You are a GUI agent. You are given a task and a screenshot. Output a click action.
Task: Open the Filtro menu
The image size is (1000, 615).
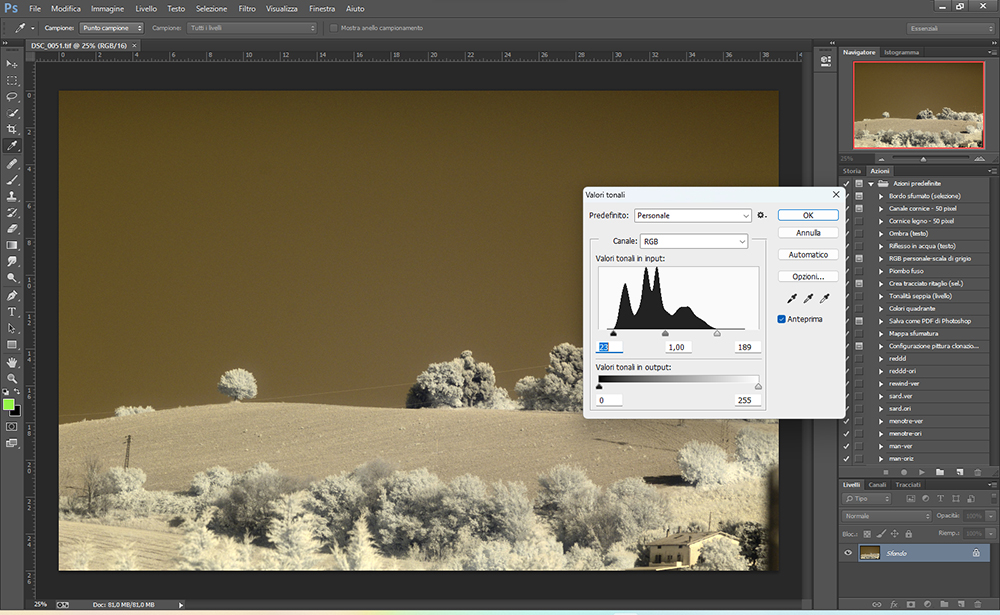[247, 8]
